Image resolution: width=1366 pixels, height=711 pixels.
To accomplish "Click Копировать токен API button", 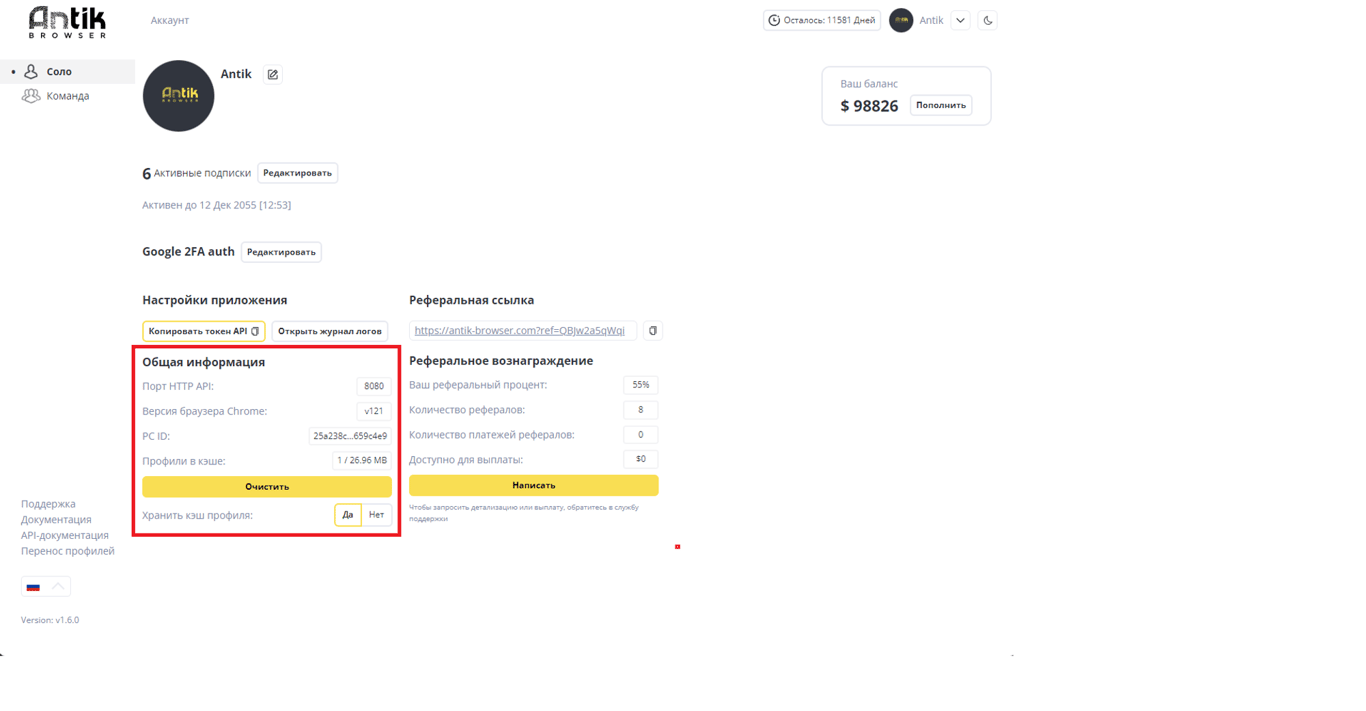I will (204, 331).
